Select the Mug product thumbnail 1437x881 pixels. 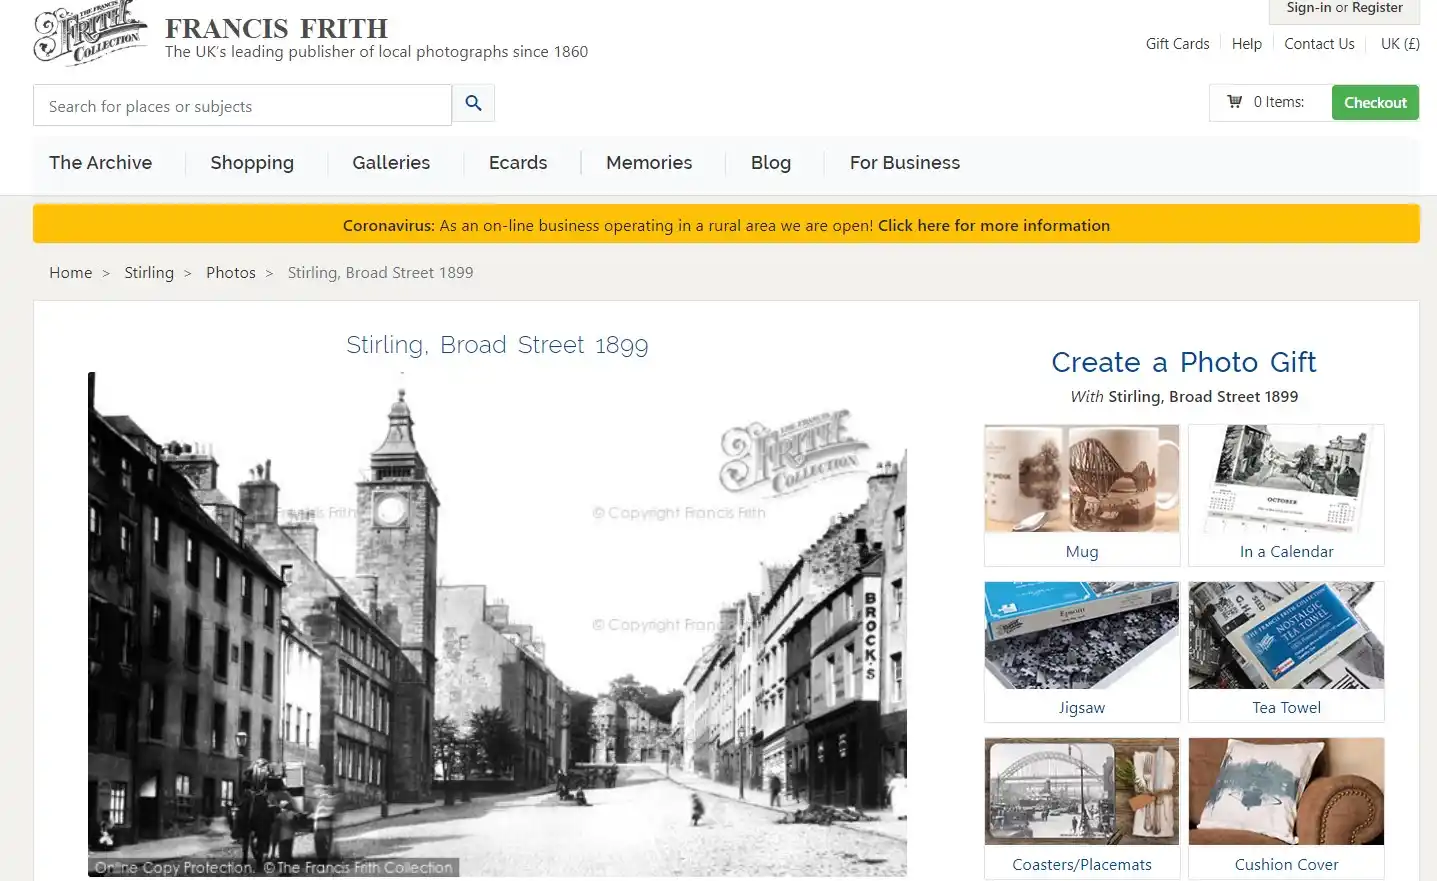[1081, 479]
